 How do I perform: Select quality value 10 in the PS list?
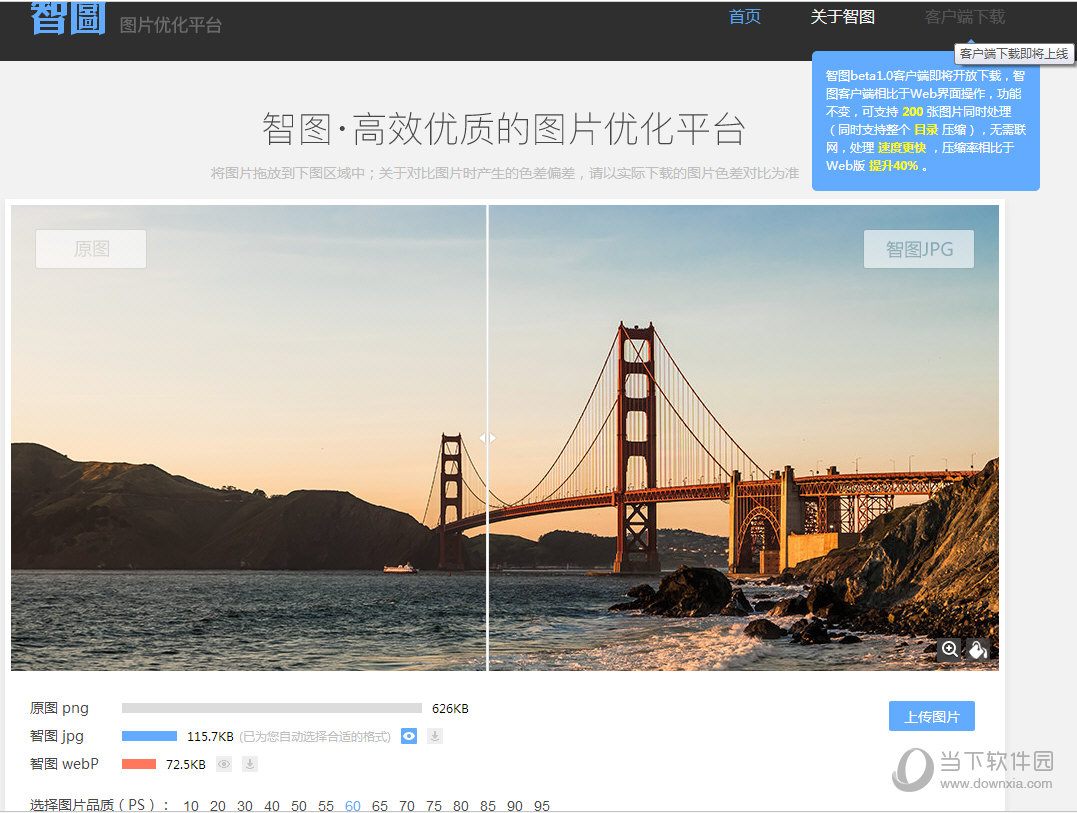[190, 805]
